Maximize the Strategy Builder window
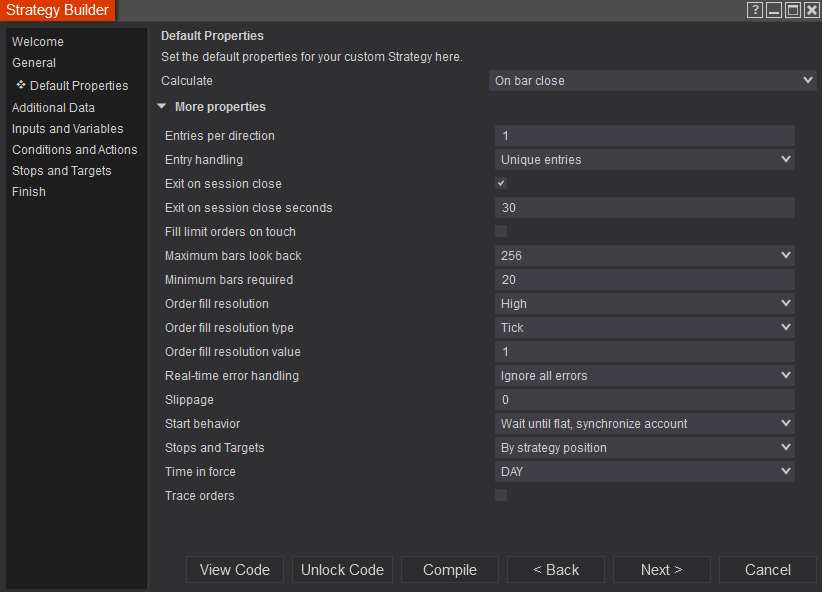This screenshot has width=822, height=592. [x=792, y=10]
